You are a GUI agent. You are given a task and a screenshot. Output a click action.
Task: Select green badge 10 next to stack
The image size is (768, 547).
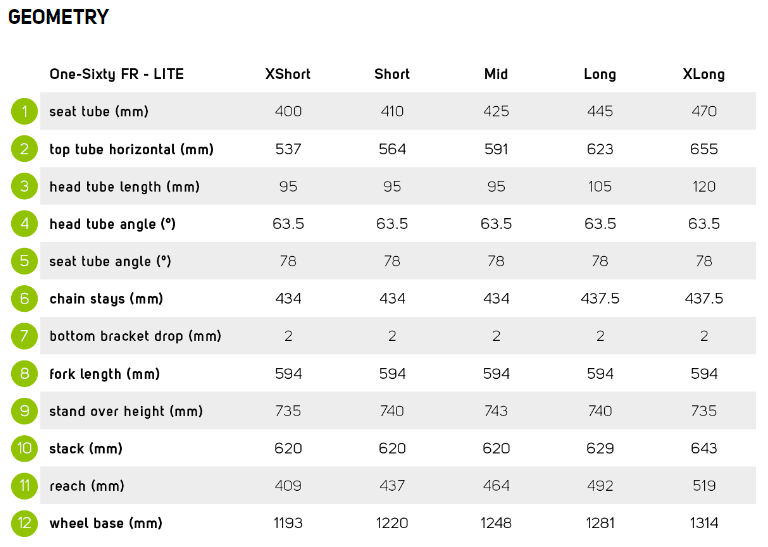click(24, 448)
